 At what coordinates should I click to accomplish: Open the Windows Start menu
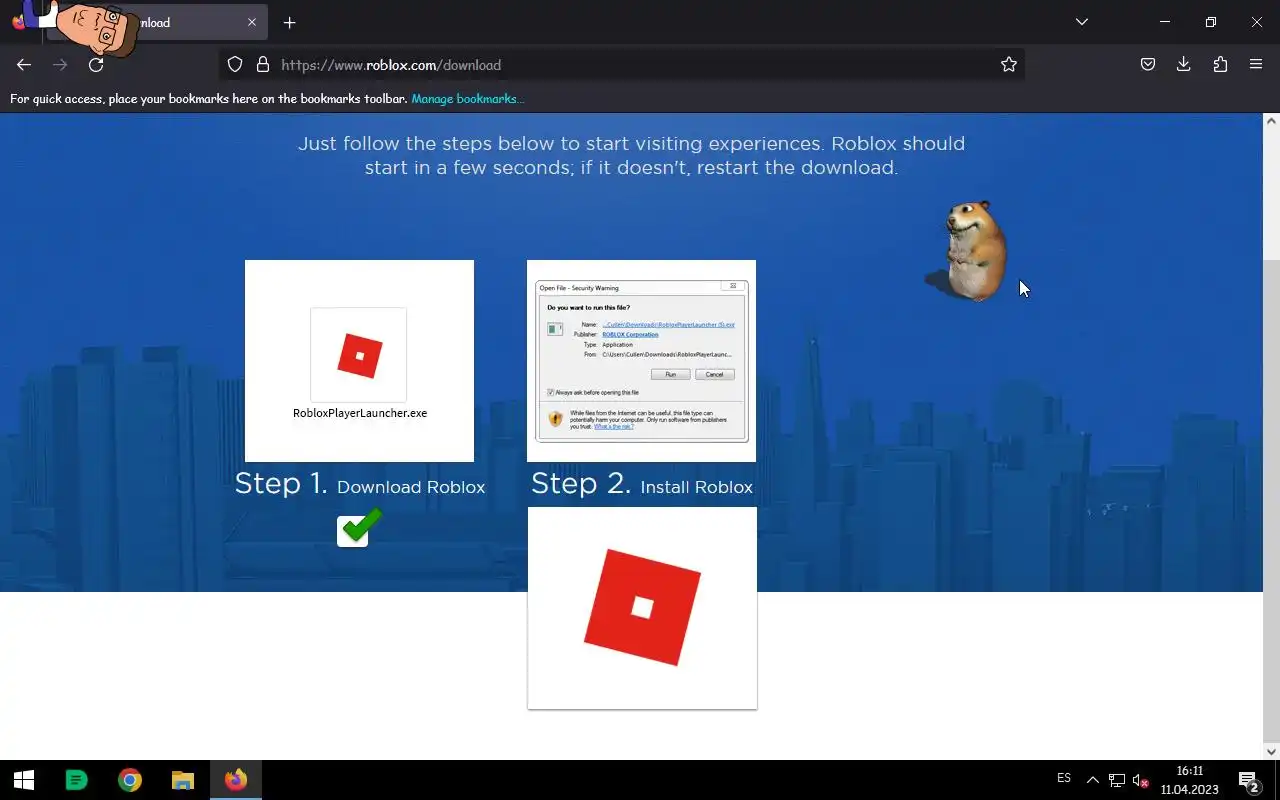[24, 780]
